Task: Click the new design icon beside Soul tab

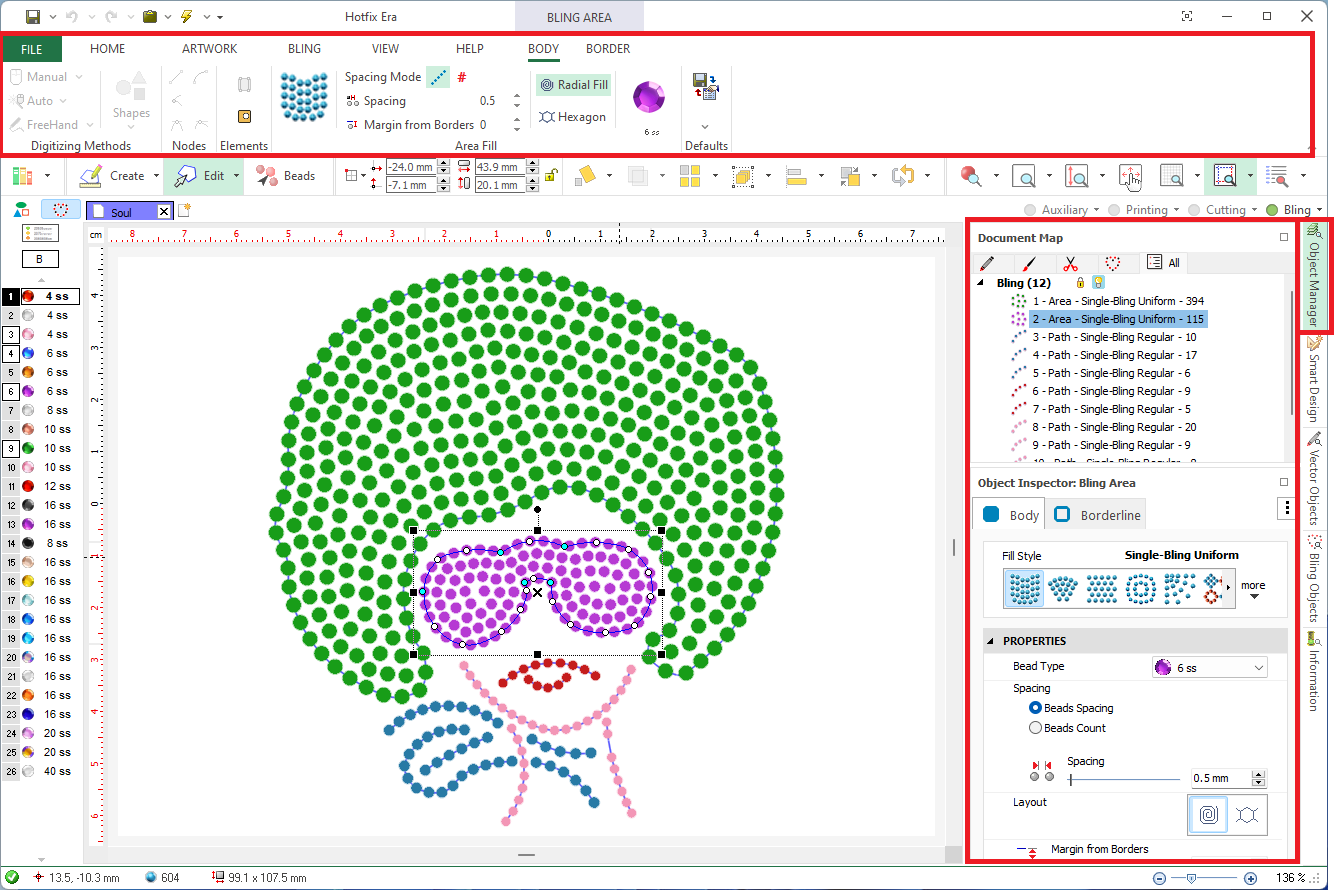Action: [x=184, y=210]
